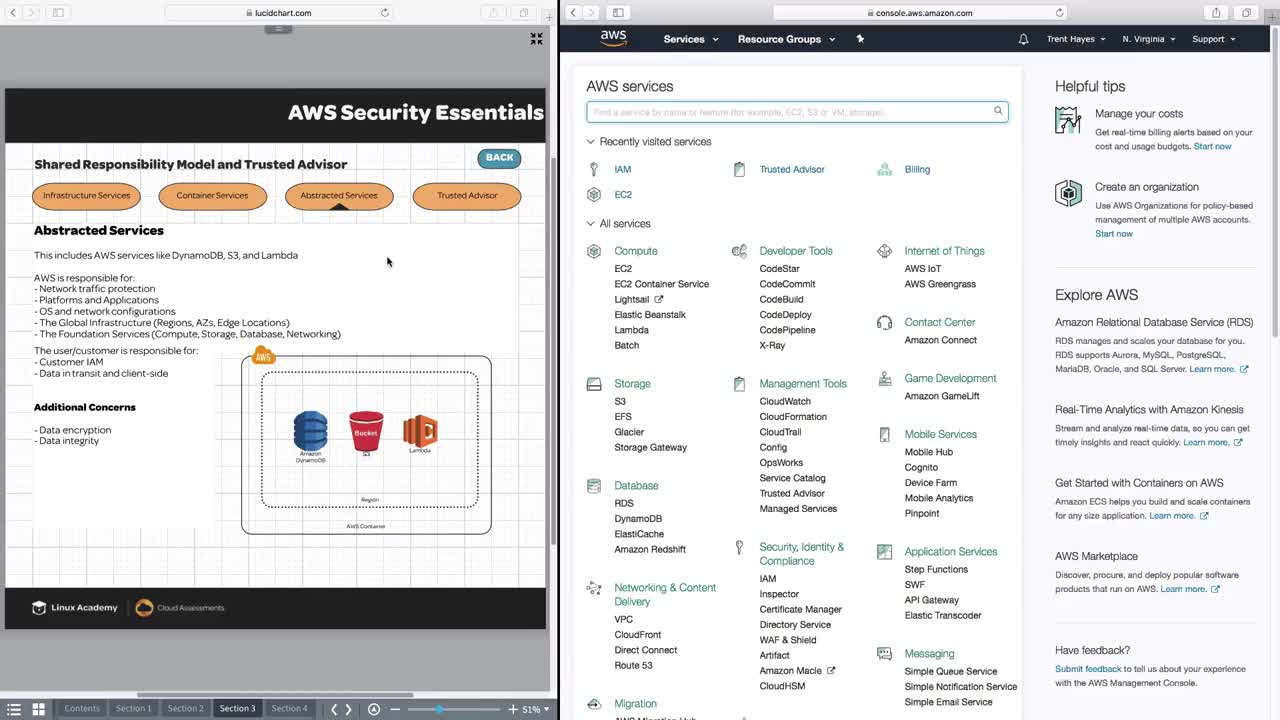
Task: Switch to the Contents tab in Lucidchart
Action: click(82, 708)
